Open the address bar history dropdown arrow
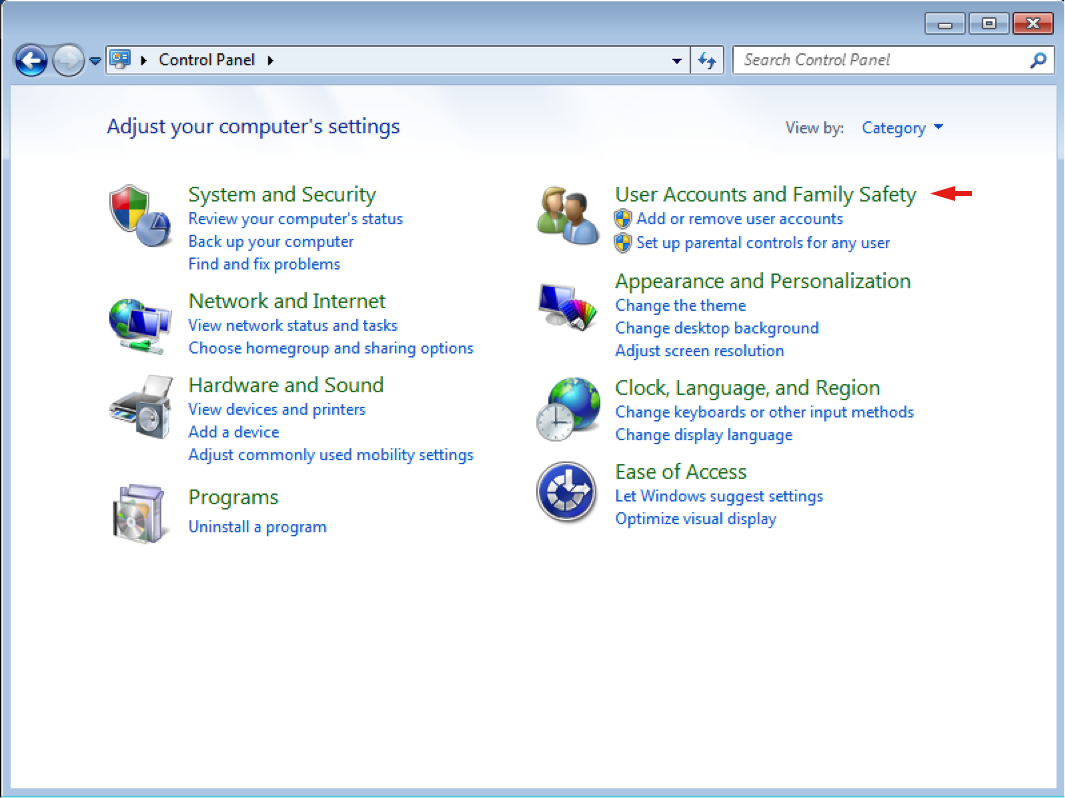Screen dimensions: 1065x798 click(677, 60)
